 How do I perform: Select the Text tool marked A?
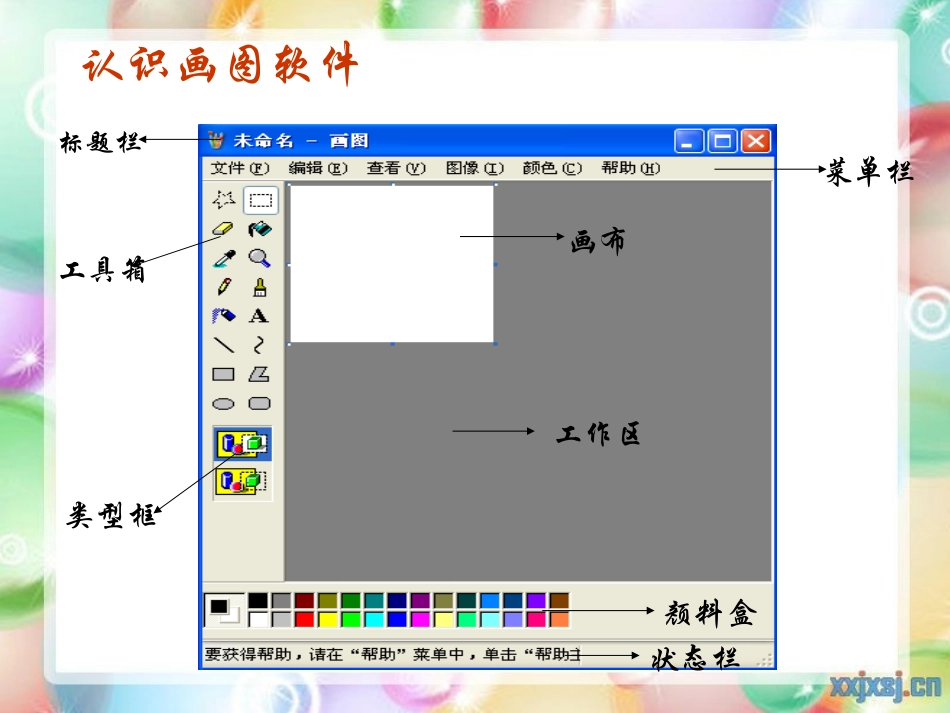[259, 316]
